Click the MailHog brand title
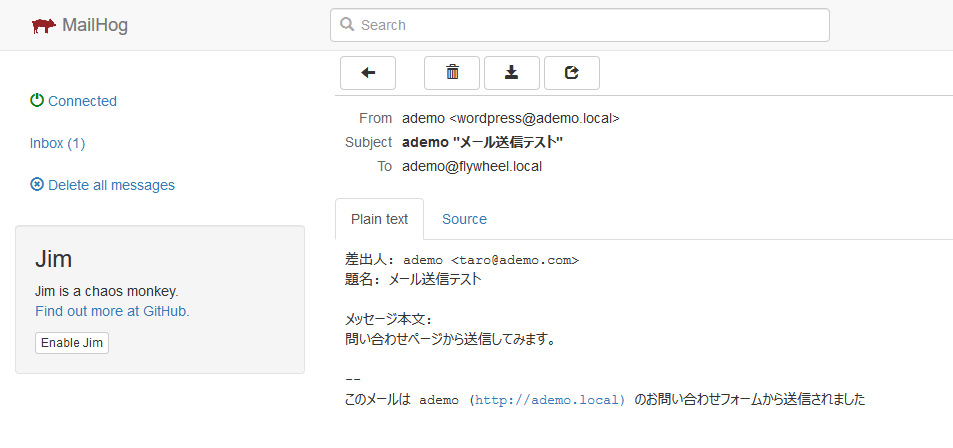This screenshot has width=953, height=448. click(x=95, y=25)
